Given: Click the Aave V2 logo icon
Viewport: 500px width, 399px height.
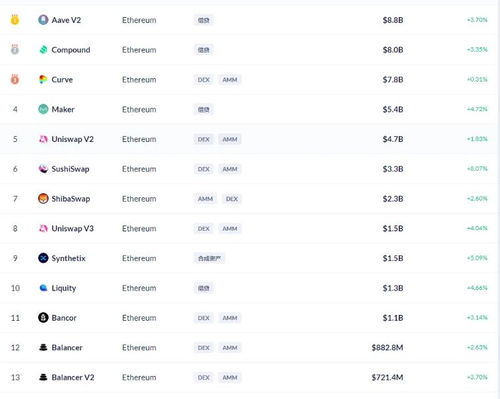Looking at the screenshot, I should [43, 20].
